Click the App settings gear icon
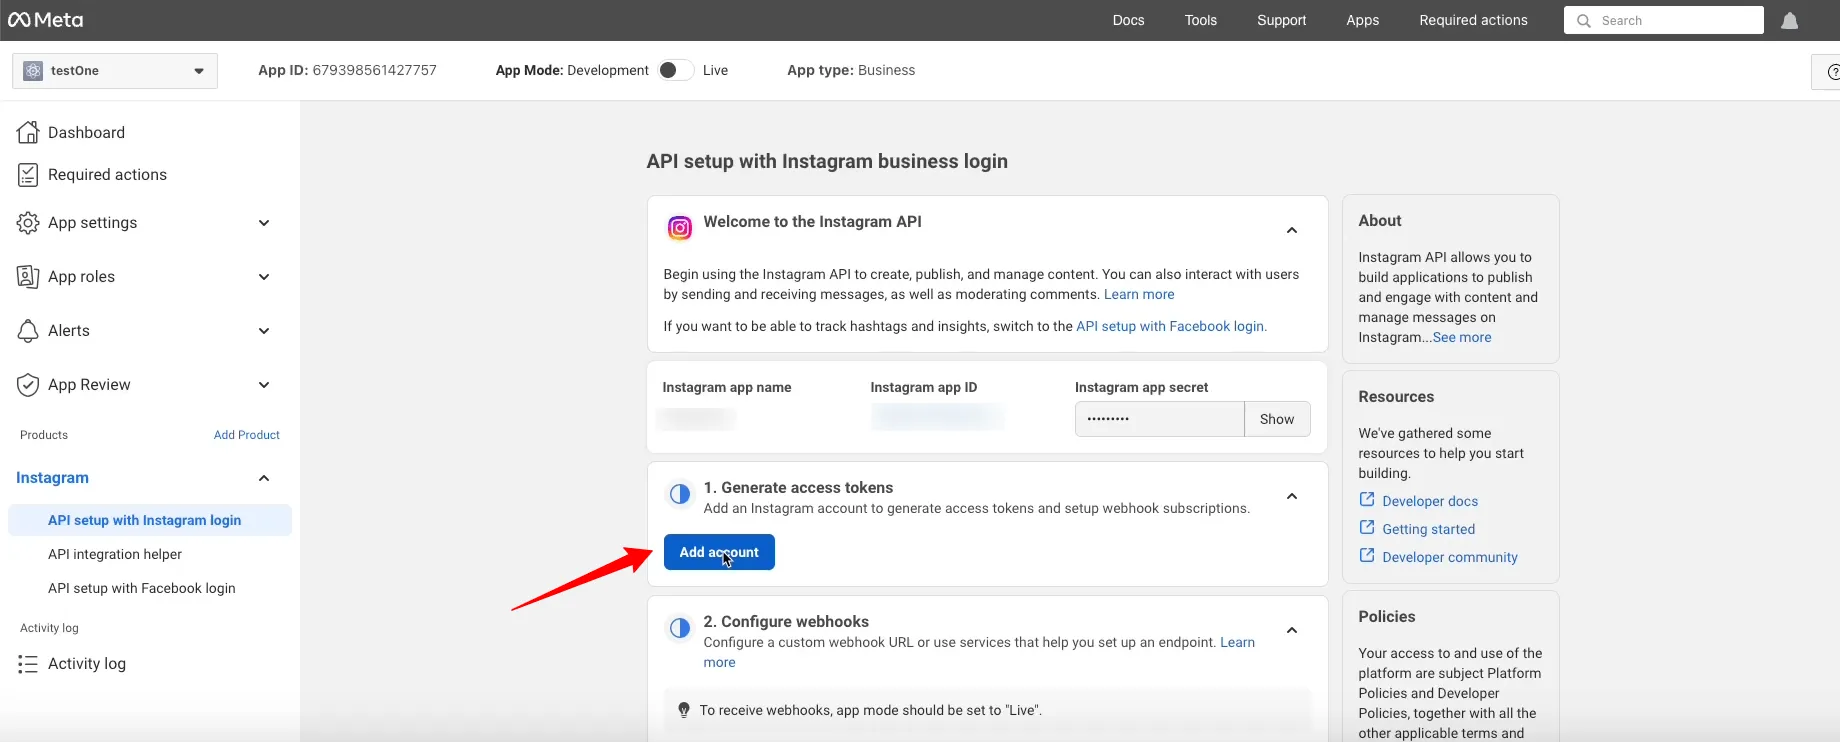The image size is (1840, 742). tap(28, 223)
